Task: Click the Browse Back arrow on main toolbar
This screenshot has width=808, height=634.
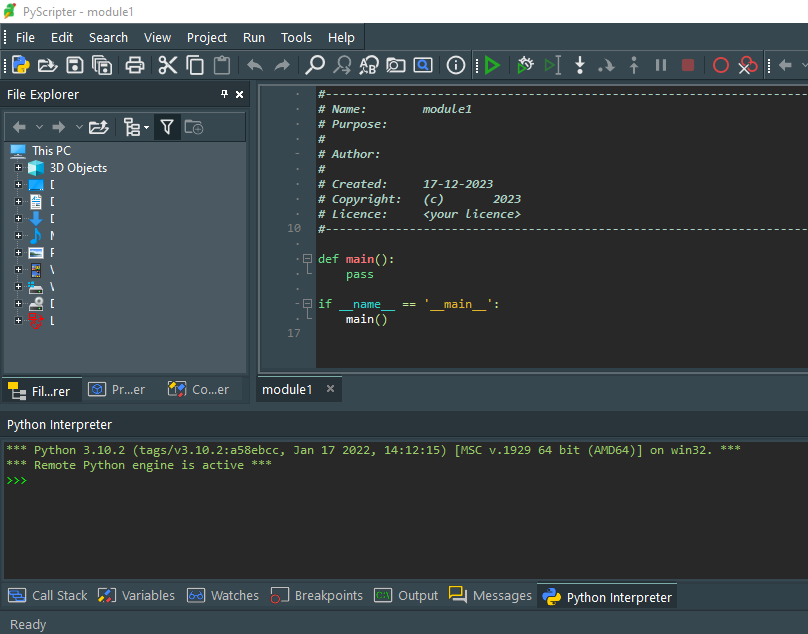Action: click(x=785, y=65)
